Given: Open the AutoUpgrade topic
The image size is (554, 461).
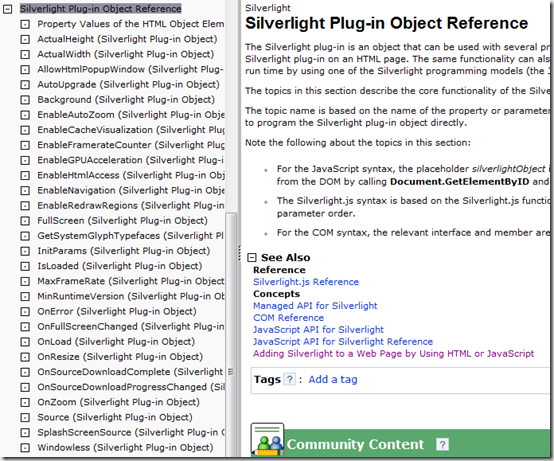Looking at the screenshot, I should click(129, 85).
